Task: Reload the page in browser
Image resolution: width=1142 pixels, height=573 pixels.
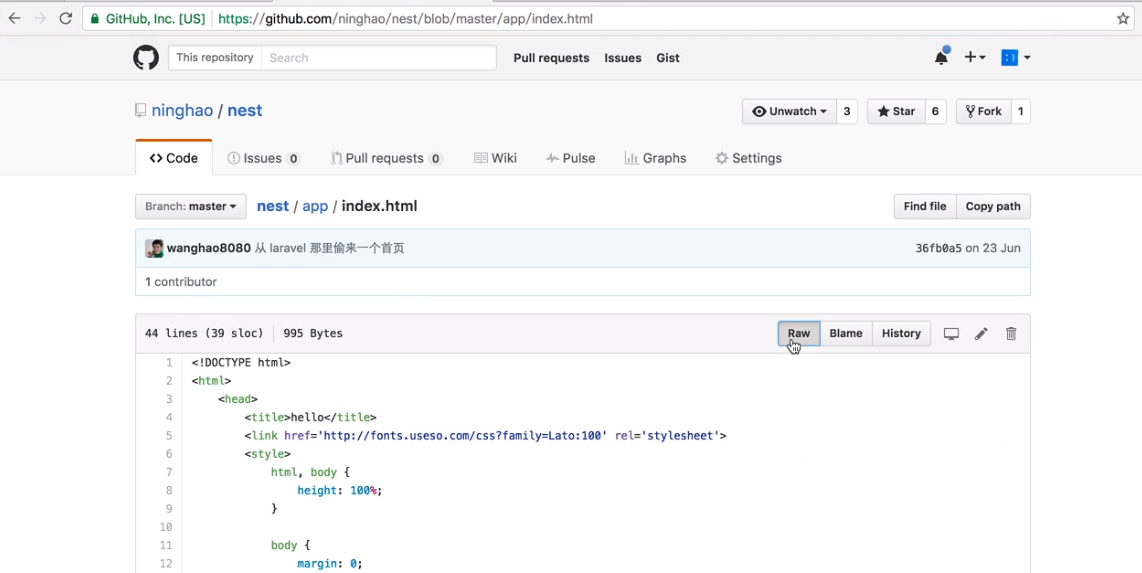Action: pos(66,19)
